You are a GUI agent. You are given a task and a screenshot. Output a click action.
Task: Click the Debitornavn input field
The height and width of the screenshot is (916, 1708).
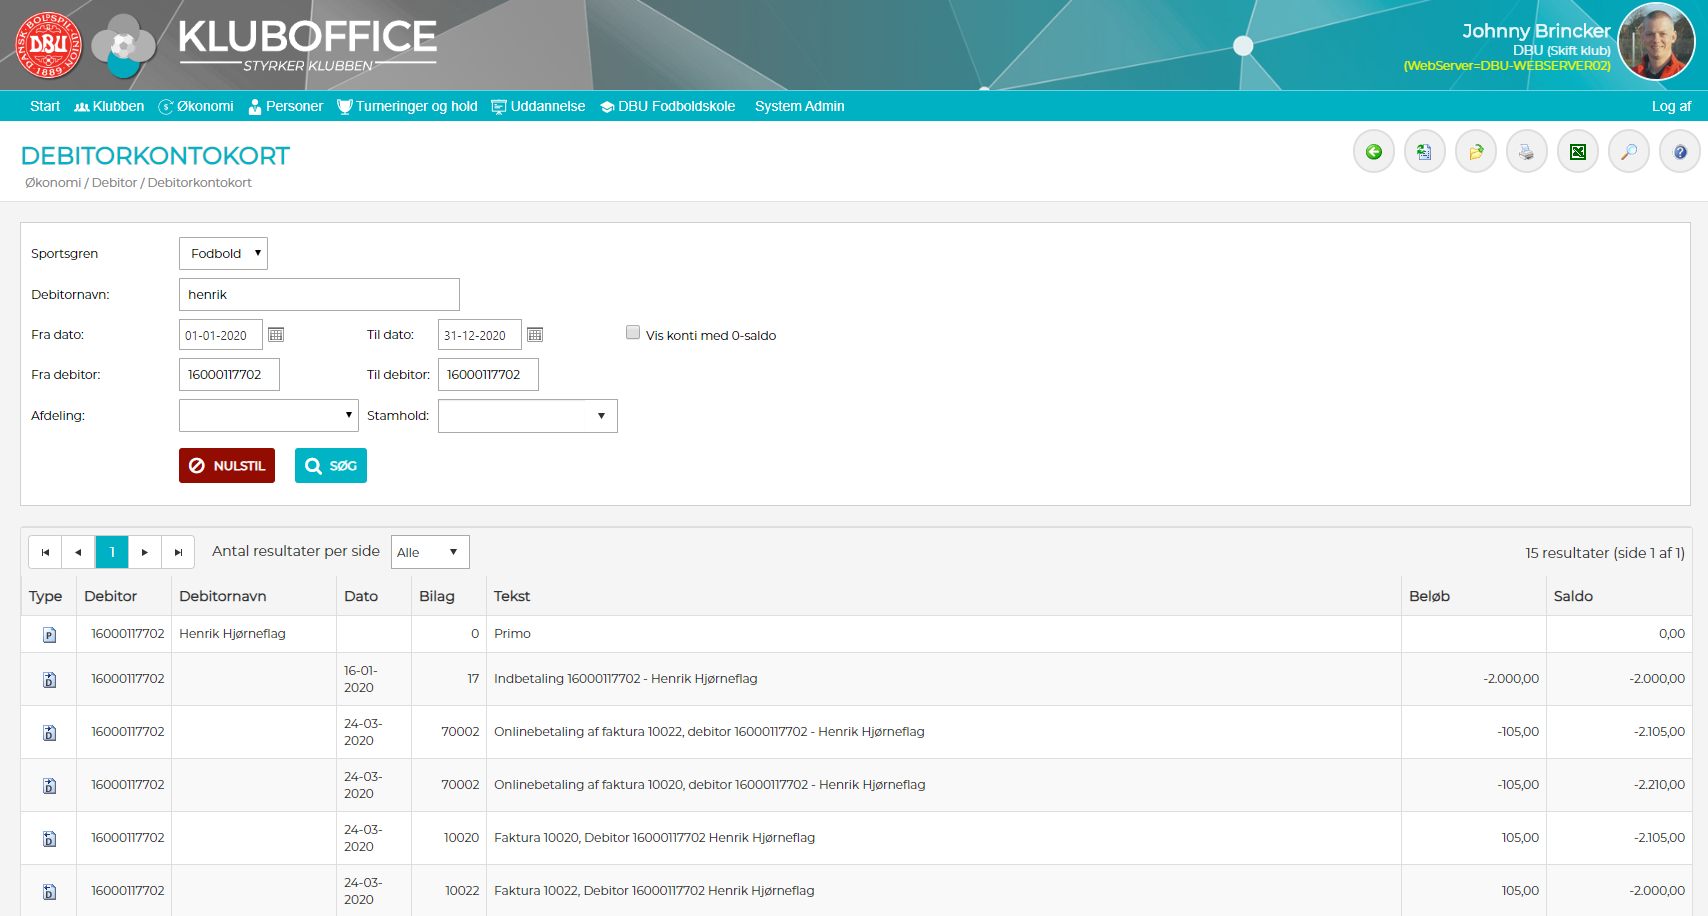(x=319, y=295)
